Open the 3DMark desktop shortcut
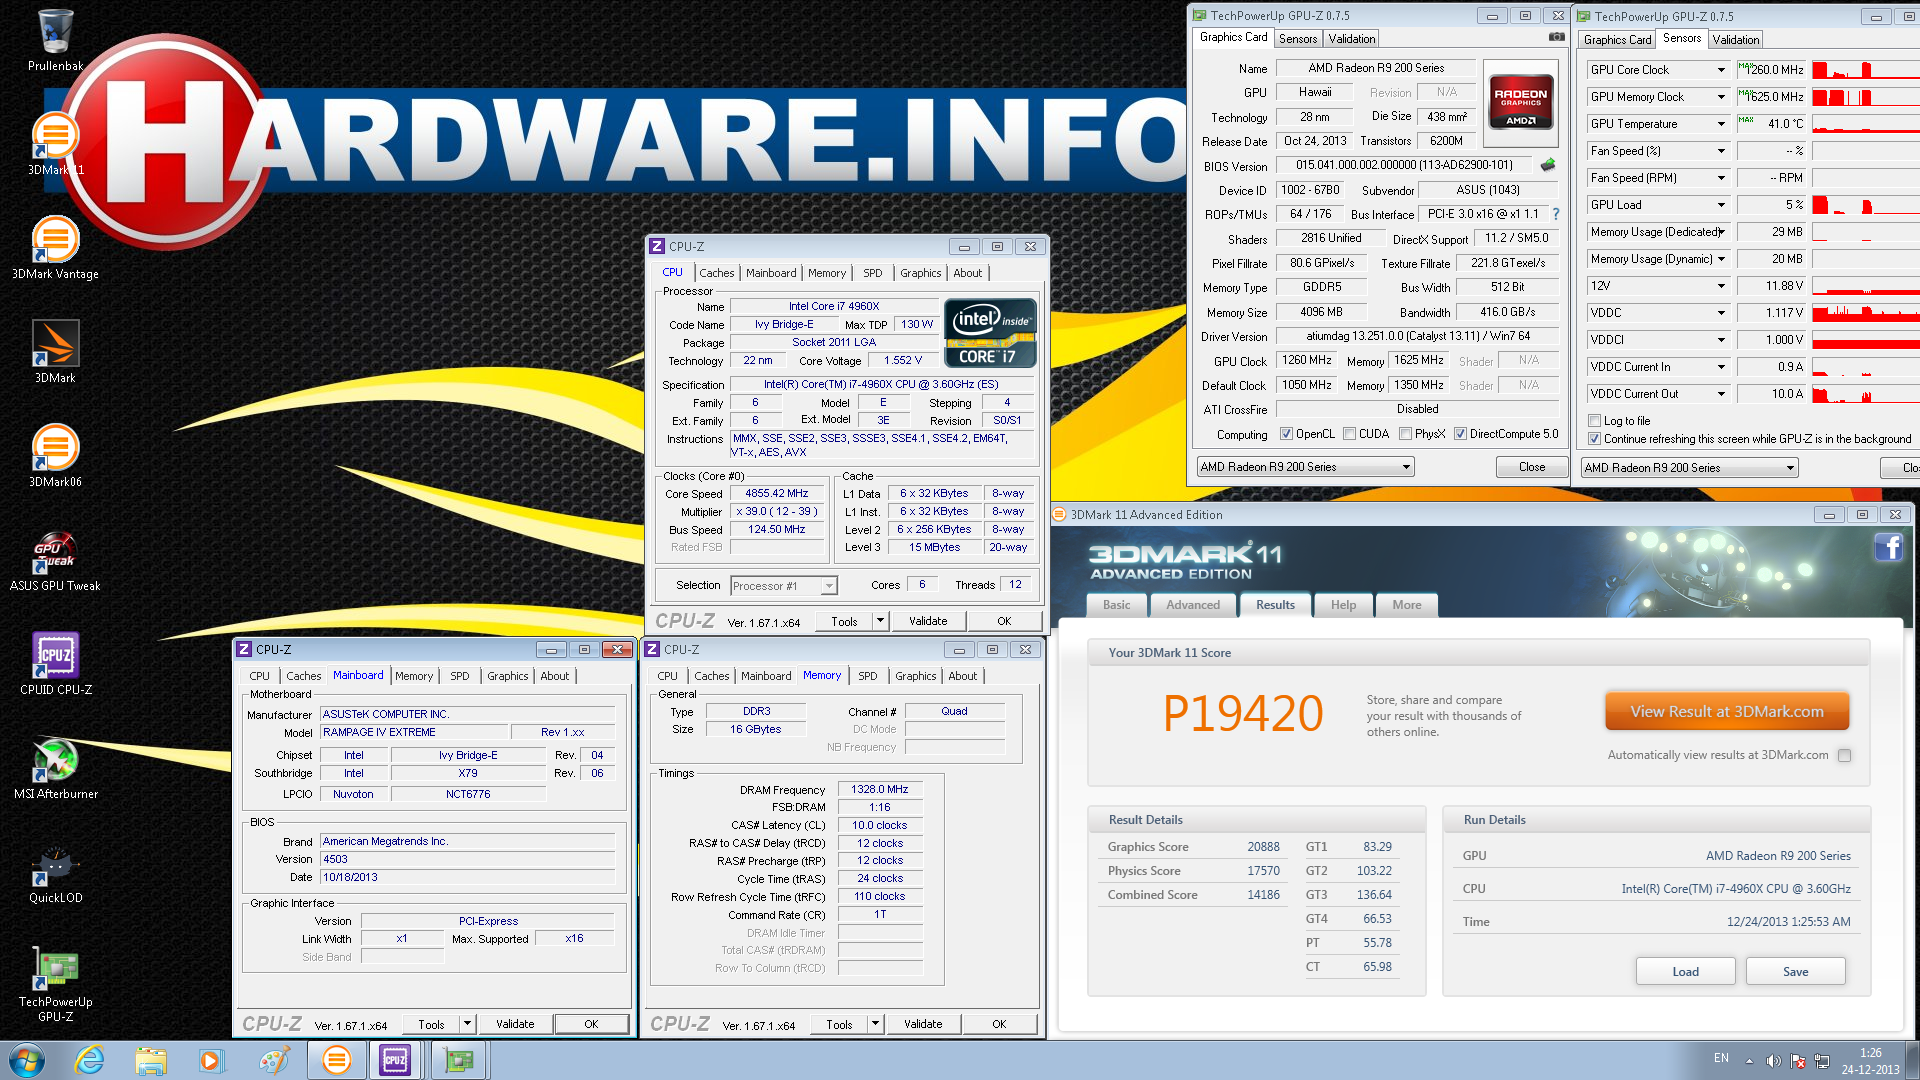The height and width of the screenshot is (1080, 1920). [55, 352]
